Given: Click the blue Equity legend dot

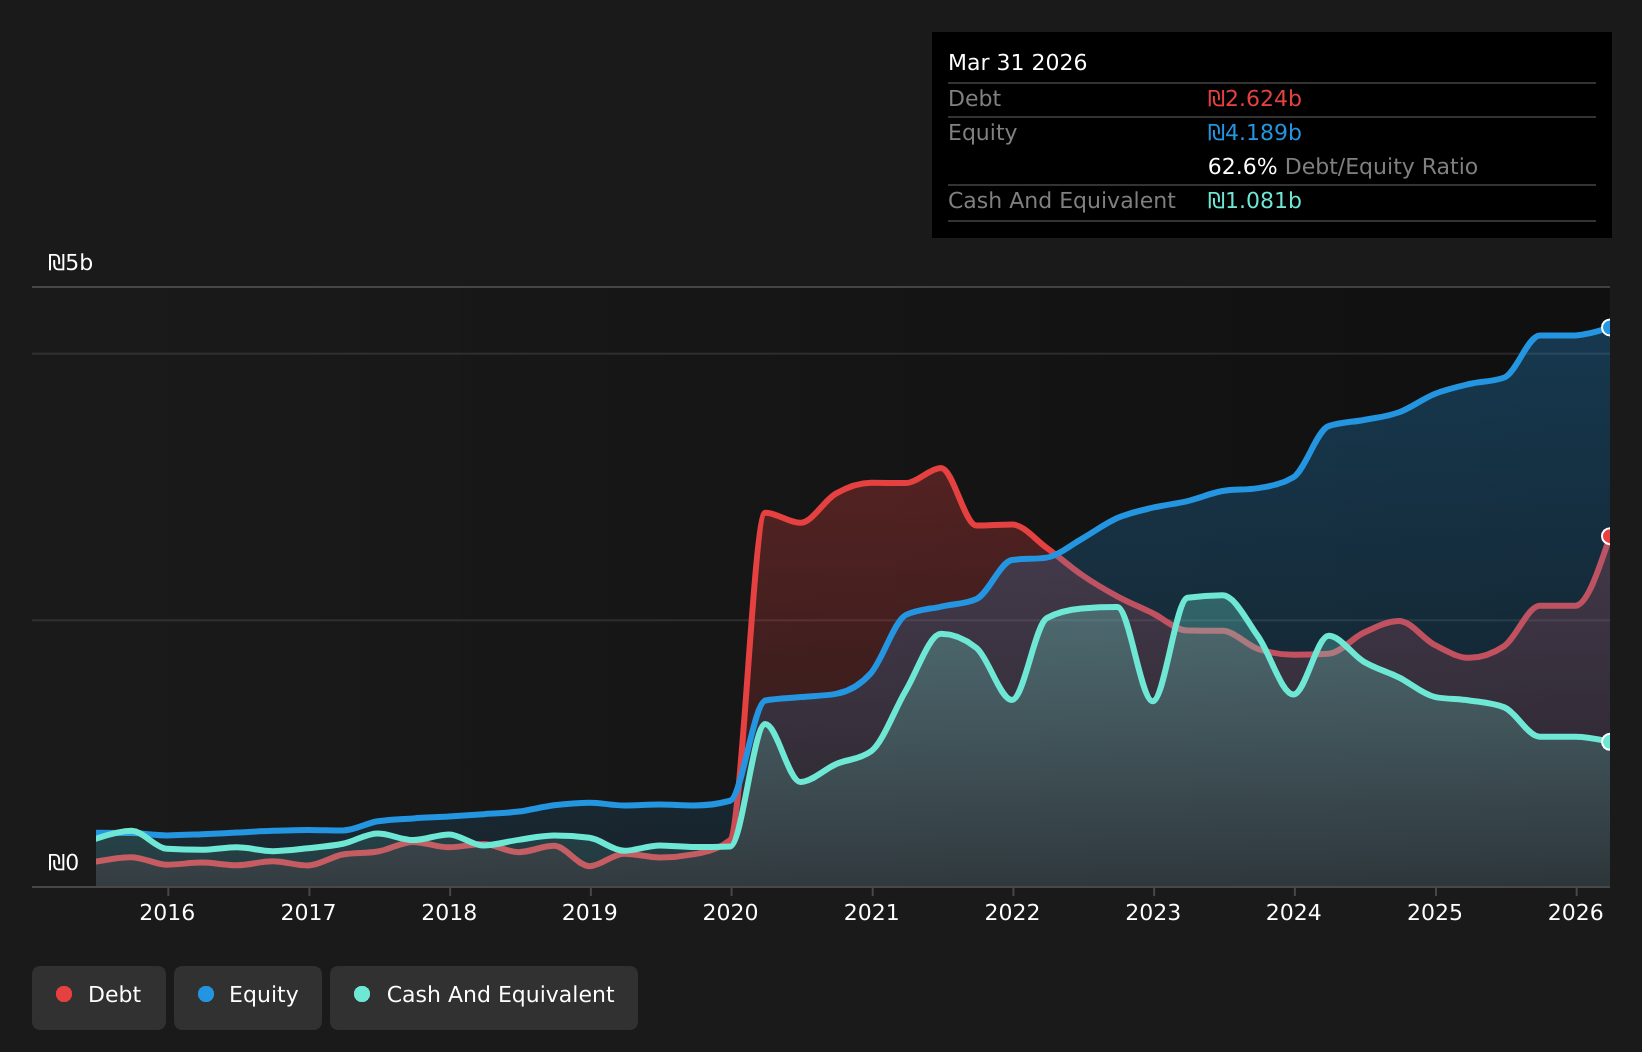Looking at the screenshot, I should [206, 994].
